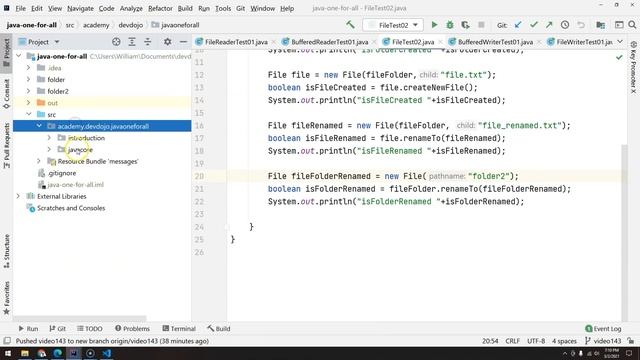The image size is (640, 360).
Task: Open the Refactor menu
Action: click(160, 8)
